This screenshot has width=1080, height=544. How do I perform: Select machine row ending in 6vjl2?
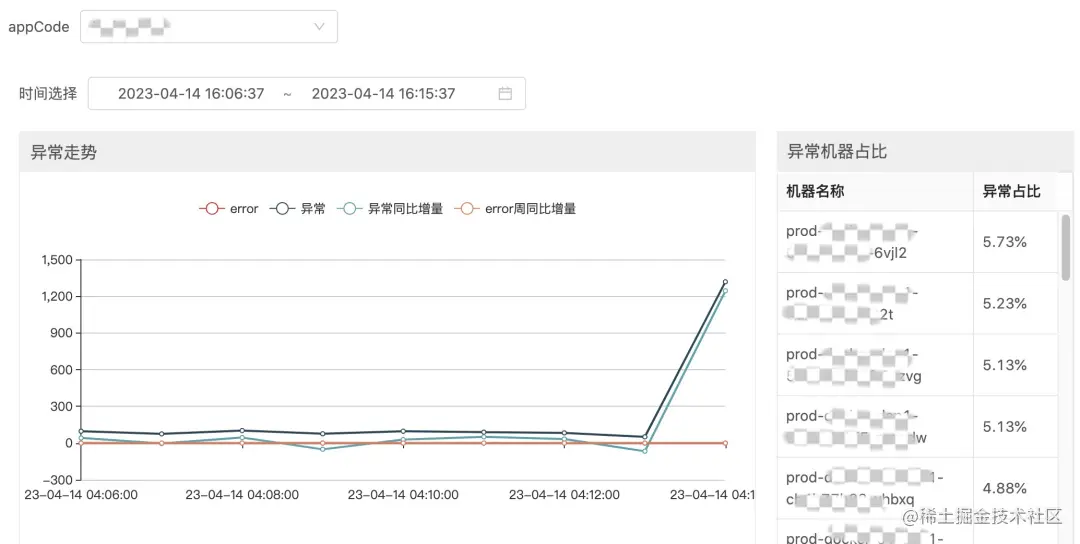pyautogui.click(x=917, y=242)
